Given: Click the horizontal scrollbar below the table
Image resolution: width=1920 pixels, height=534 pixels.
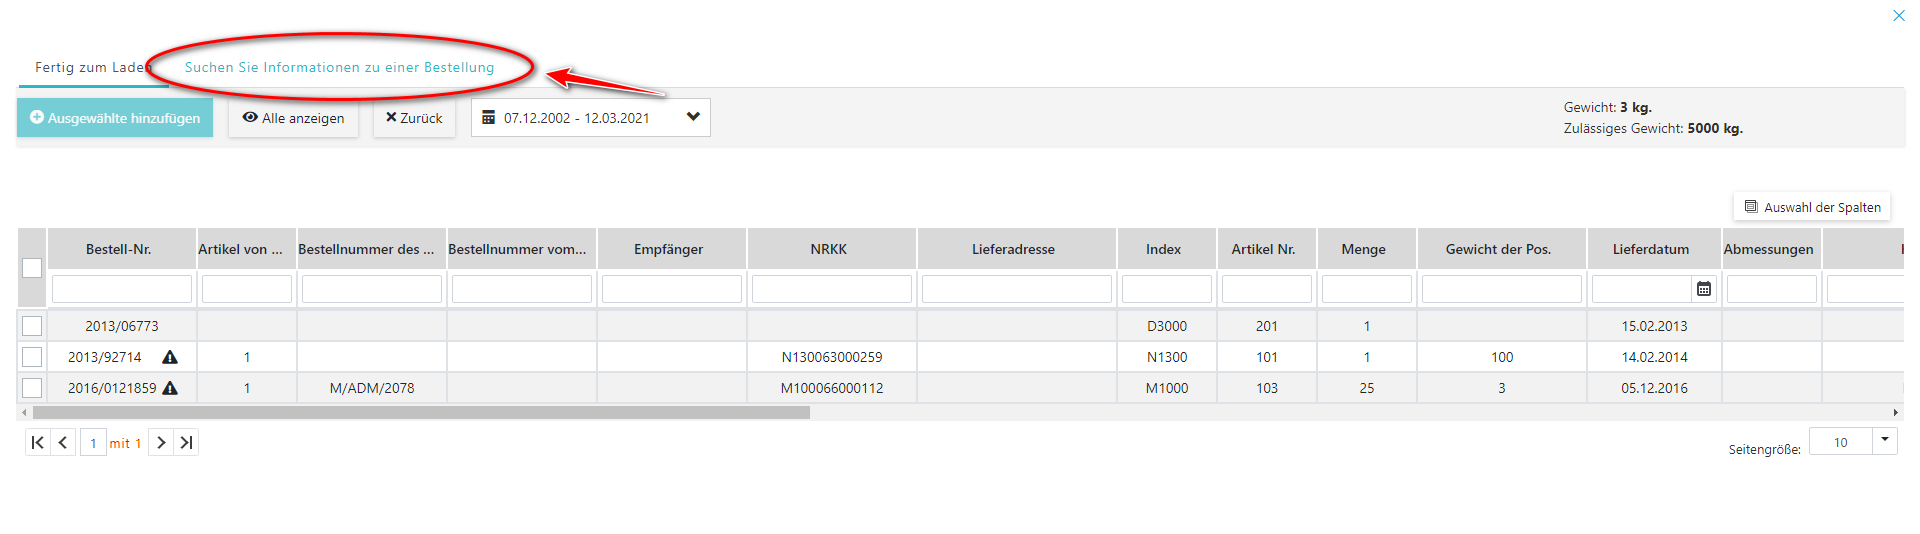Looking at the screenshot, I should click(x=420, y=412).
